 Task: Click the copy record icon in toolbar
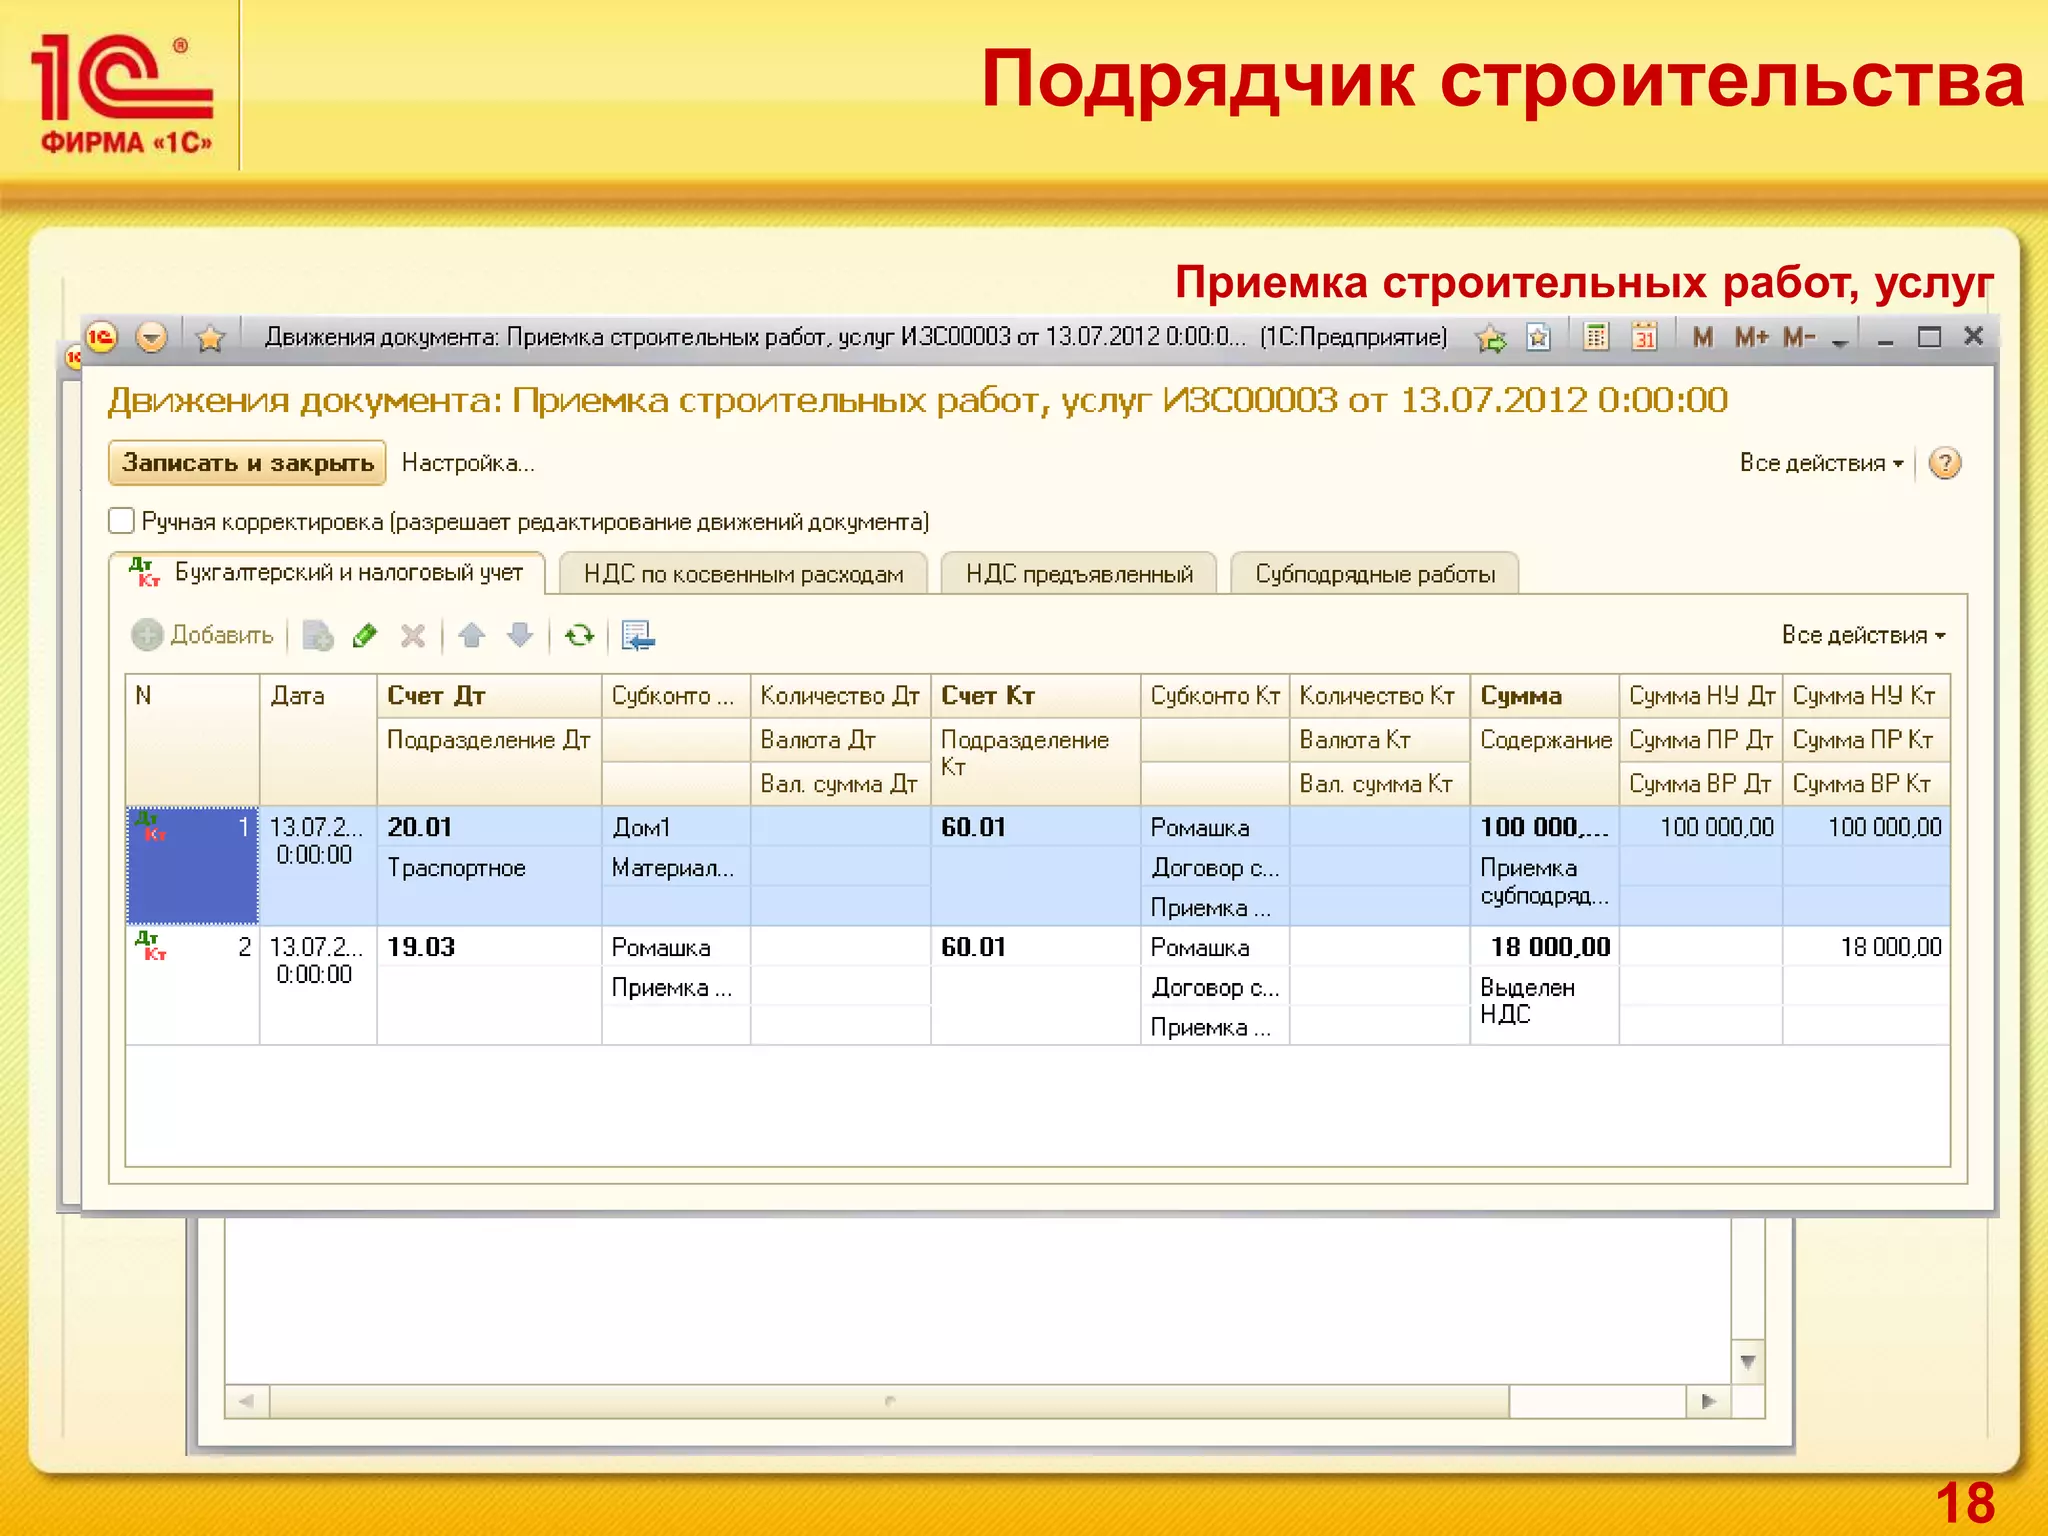point(318,635)
